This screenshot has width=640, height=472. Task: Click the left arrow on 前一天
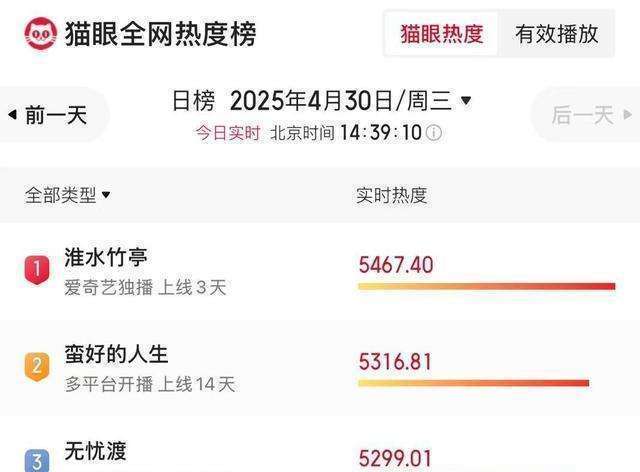coord(13,114)
